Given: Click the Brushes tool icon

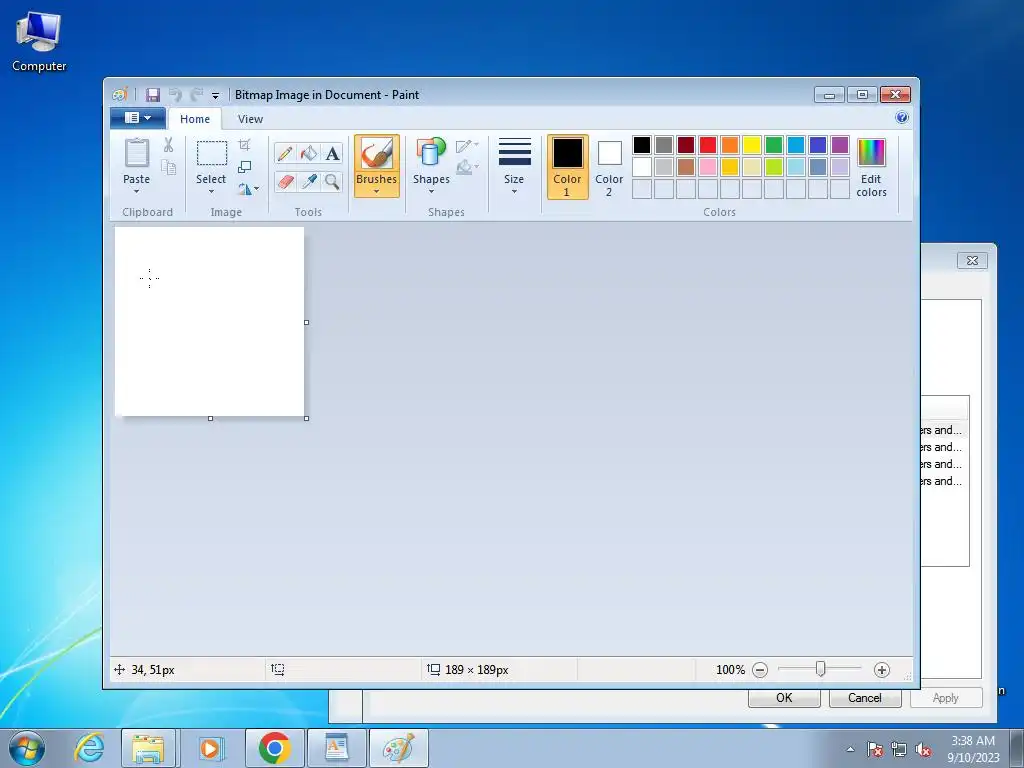Looking at the screenshot, I should (x=377, y=154).
